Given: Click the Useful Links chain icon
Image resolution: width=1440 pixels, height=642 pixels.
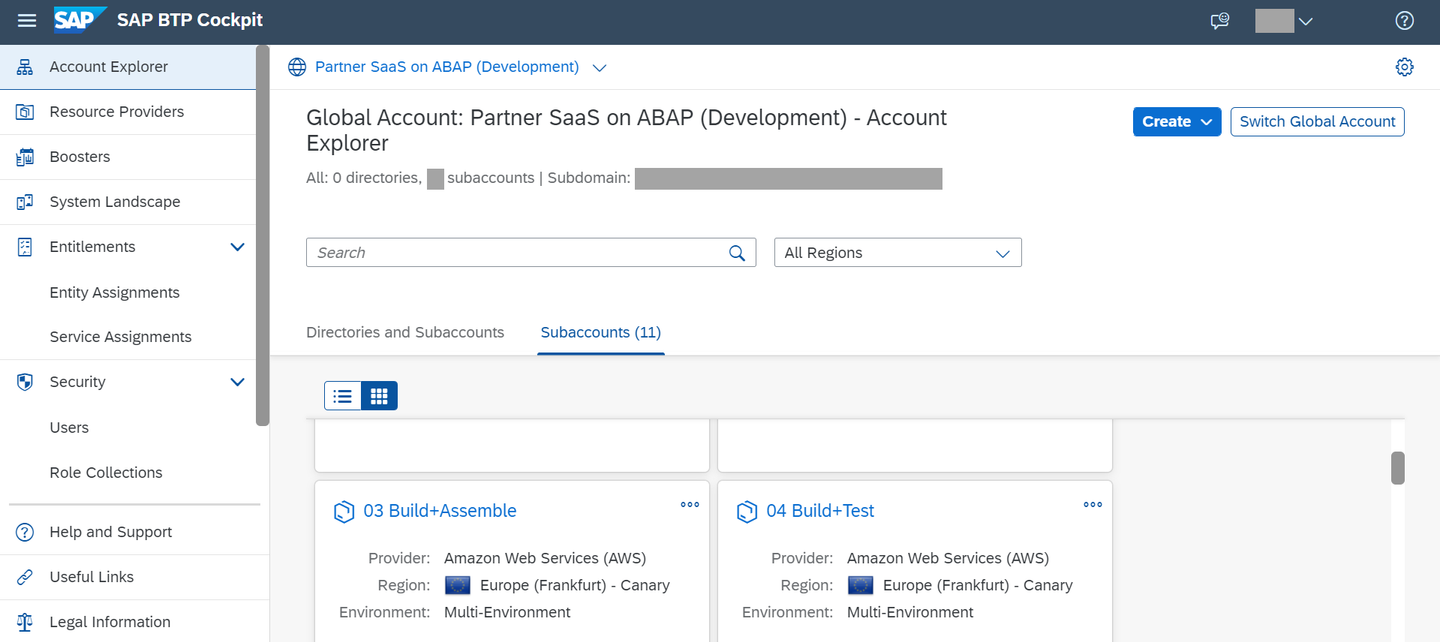Looking at the screenshot, I should [26, 577].
